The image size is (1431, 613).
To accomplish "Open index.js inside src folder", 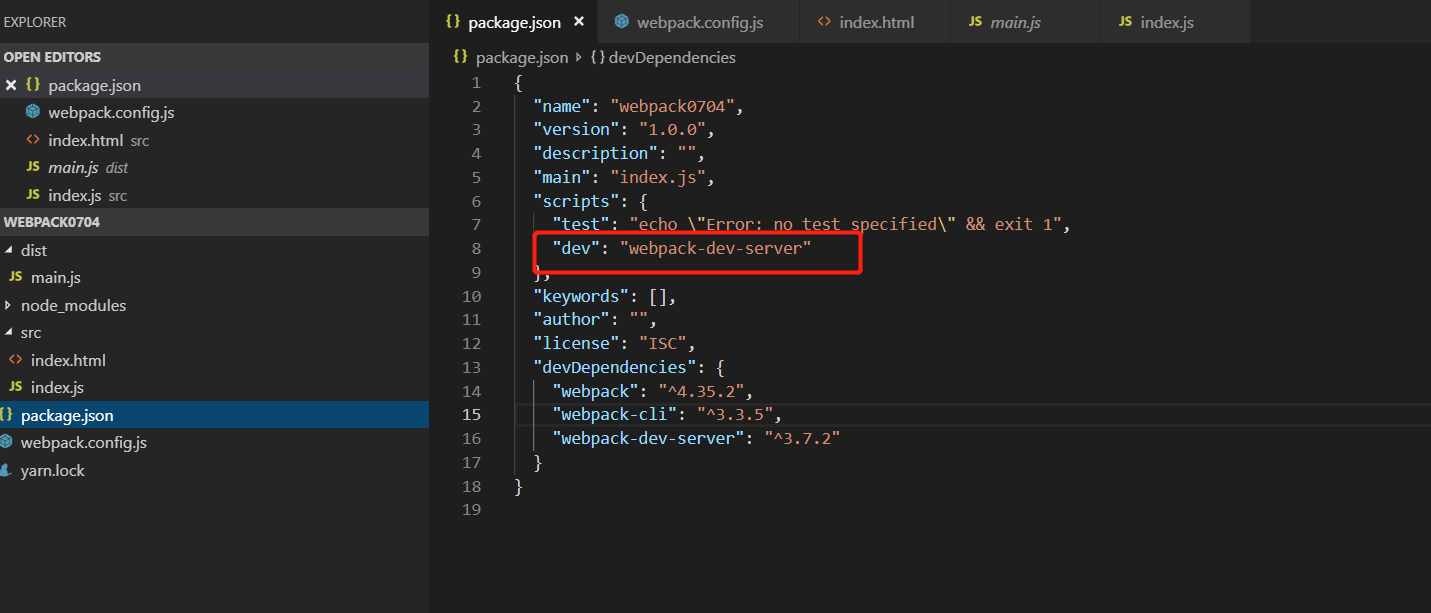I will pyautogui.click(x=214, y=387).
